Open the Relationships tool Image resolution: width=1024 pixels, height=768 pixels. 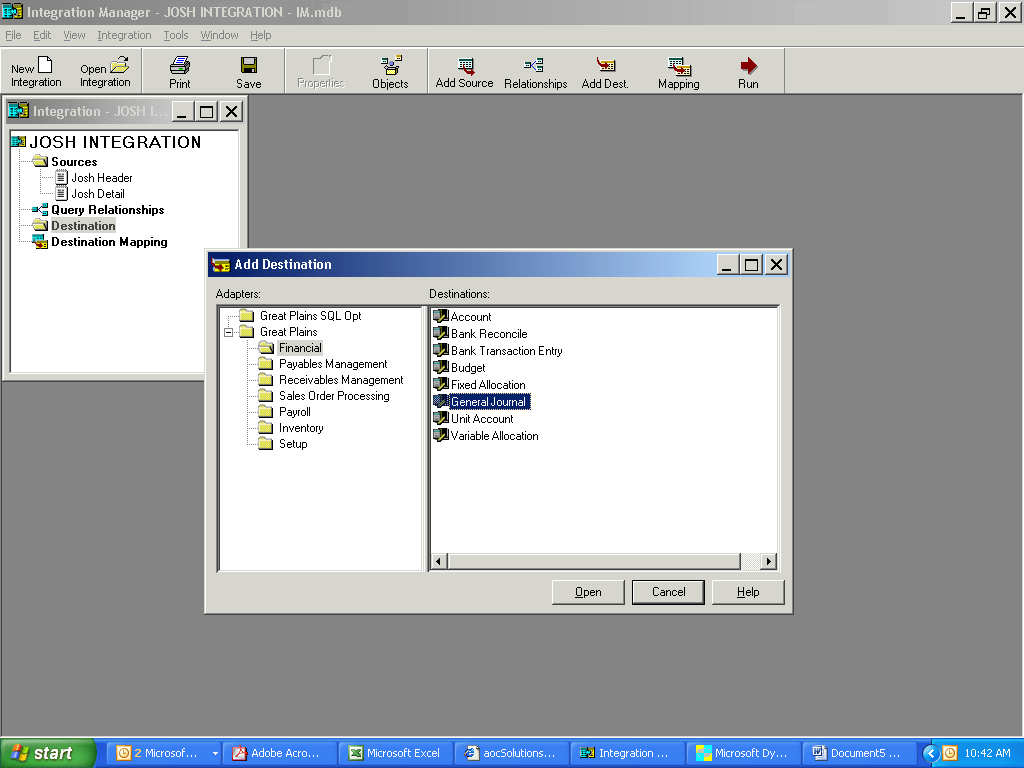click(535, 70)
